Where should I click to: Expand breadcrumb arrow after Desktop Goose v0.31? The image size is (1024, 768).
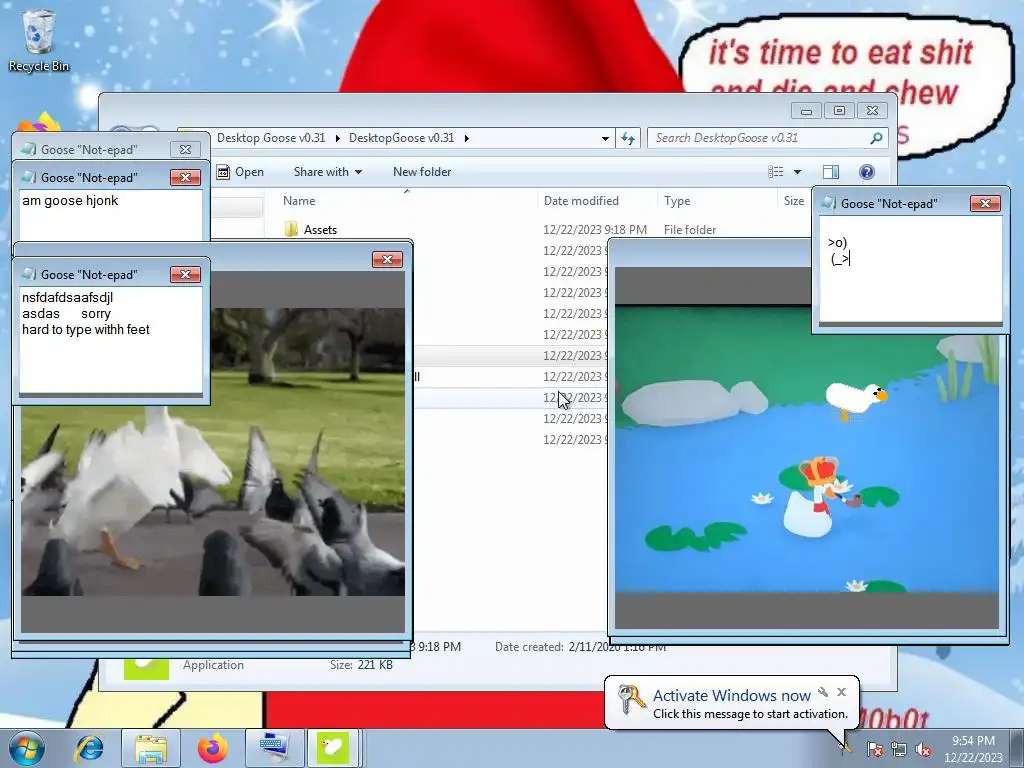338,138
